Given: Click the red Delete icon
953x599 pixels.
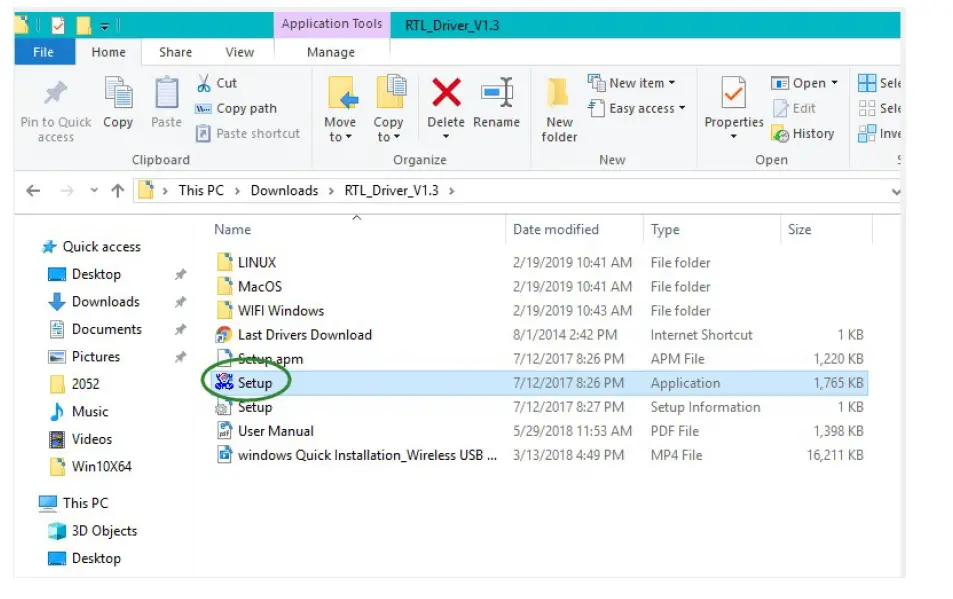Looking at the screenshot, I should 446,92.
